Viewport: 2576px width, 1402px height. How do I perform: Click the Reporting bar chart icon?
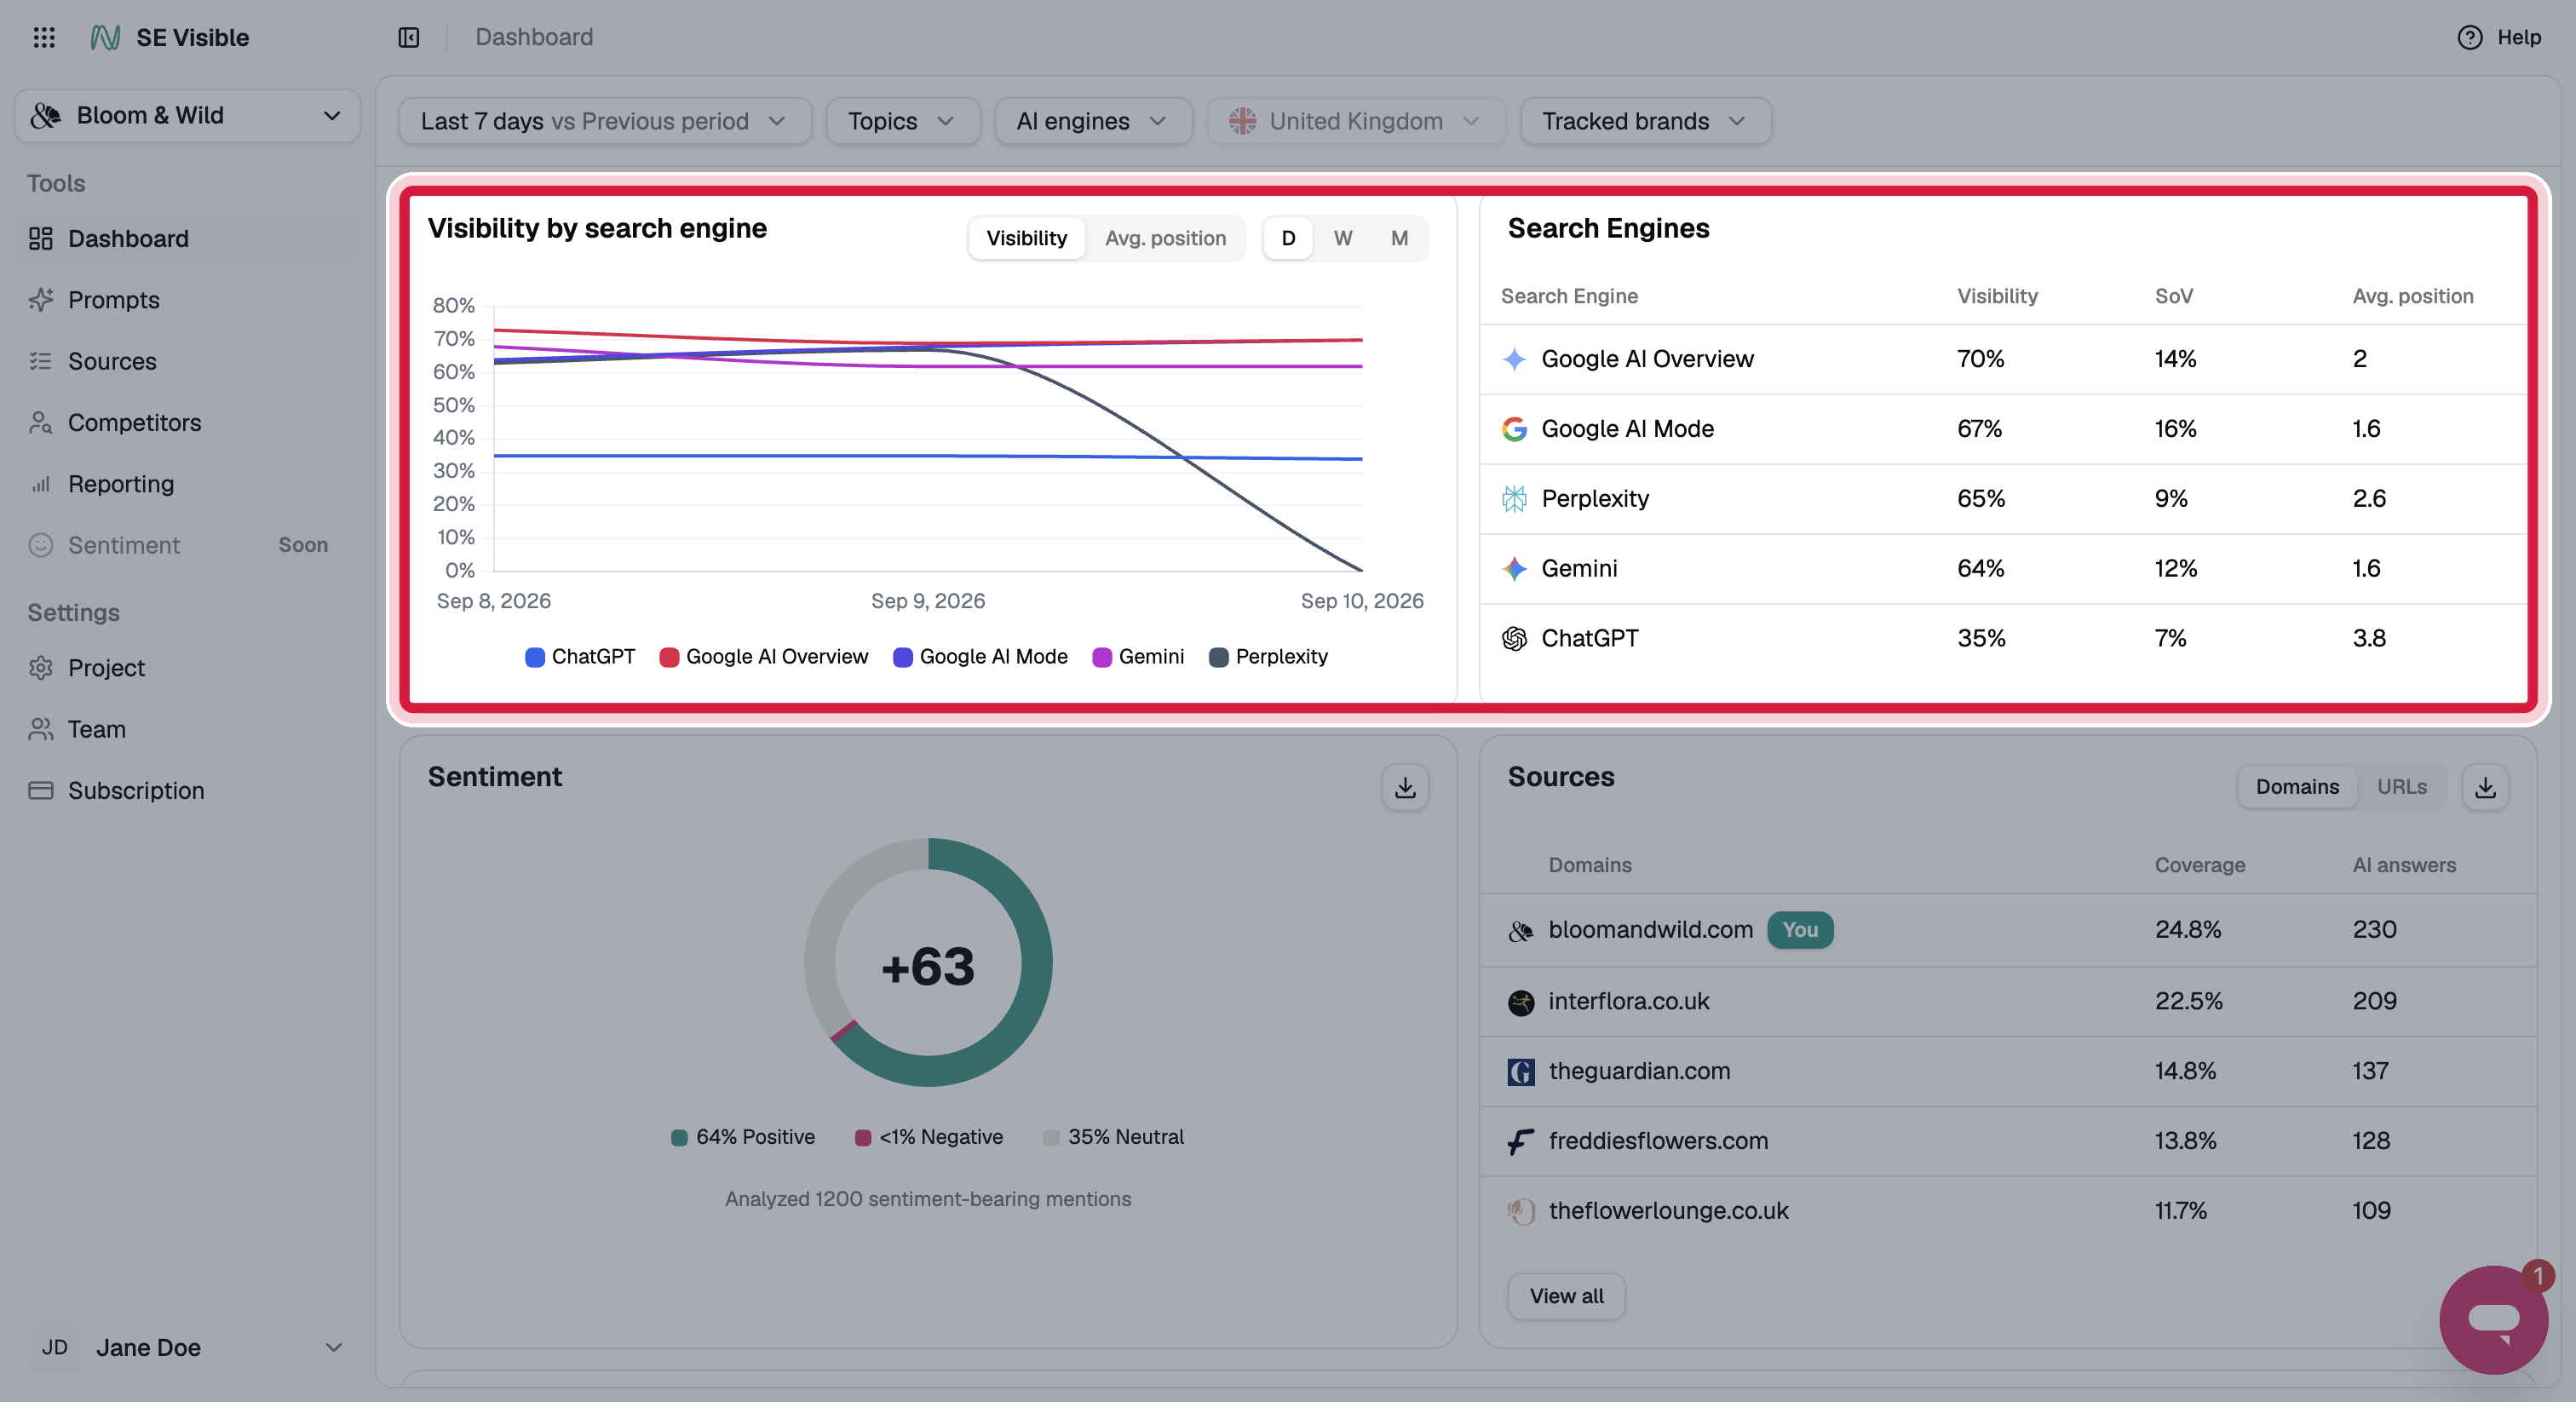point(41,484)
